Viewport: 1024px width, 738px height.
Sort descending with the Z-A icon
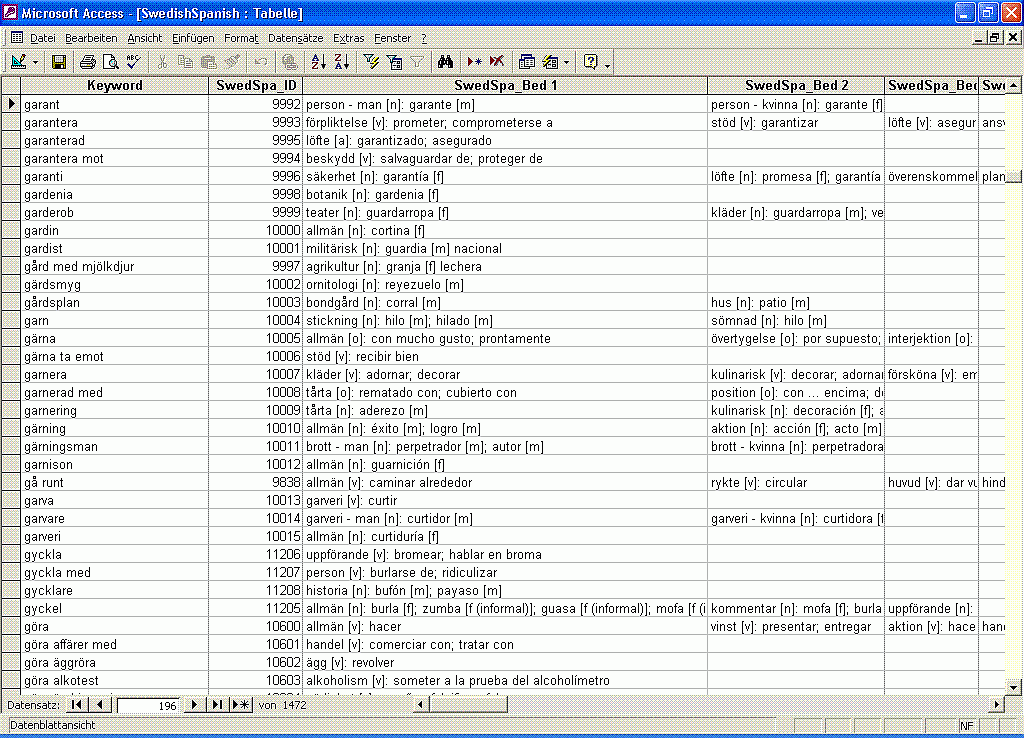pos(342,62)
